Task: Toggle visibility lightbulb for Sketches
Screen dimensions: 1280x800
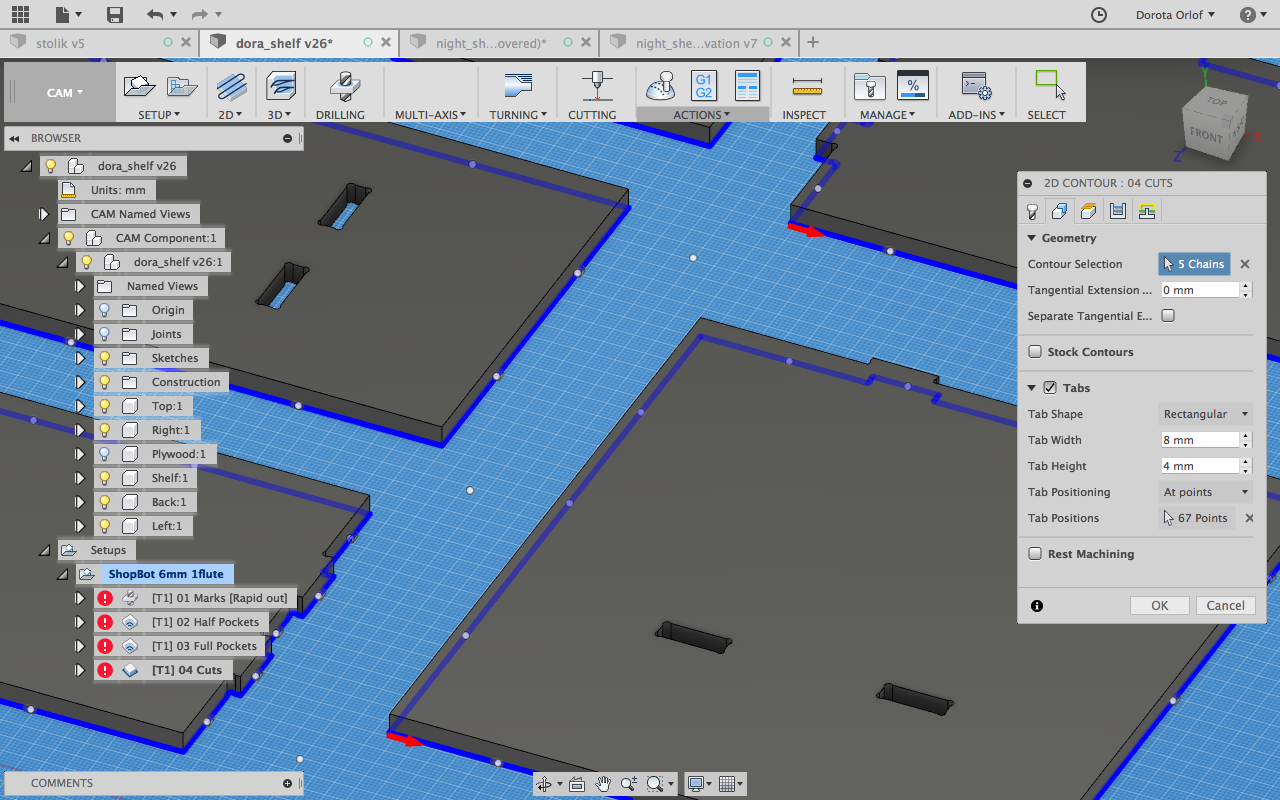Action: tap(105, 358)
